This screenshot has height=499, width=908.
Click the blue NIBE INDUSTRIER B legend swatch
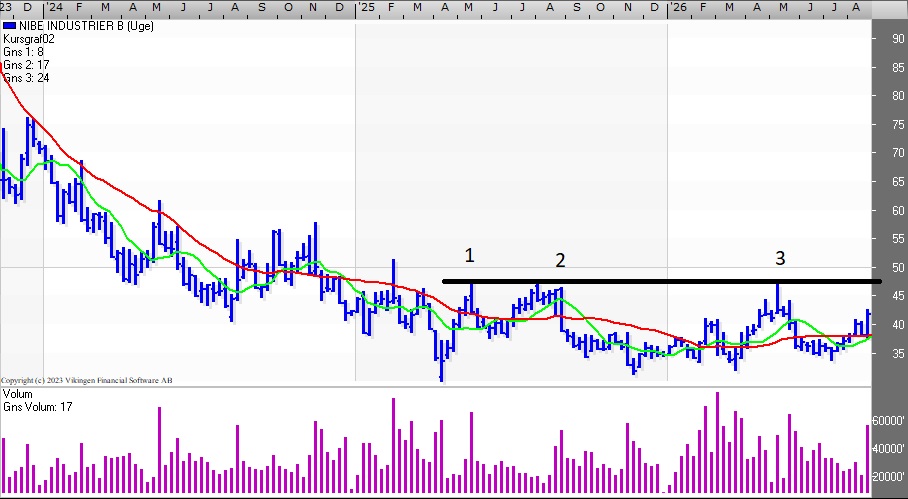(x=9, y=26)
